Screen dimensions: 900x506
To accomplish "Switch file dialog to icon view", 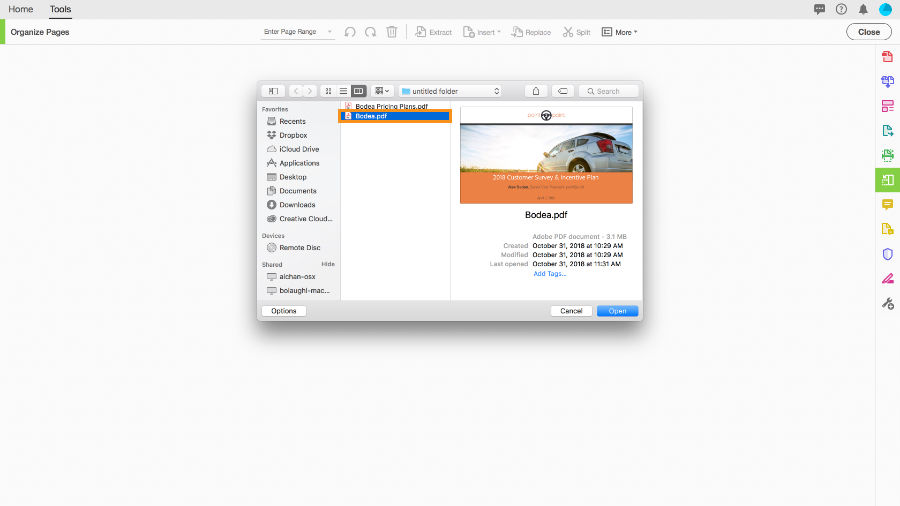I will coord(328,91).
